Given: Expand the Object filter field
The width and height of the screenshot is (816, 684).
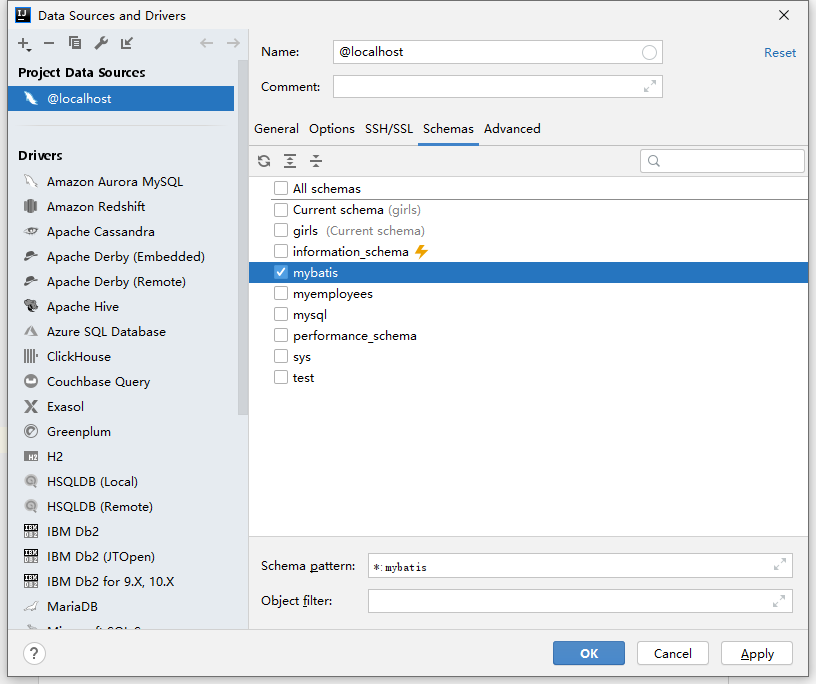Looking at the screenshot, I should point(780,601).
